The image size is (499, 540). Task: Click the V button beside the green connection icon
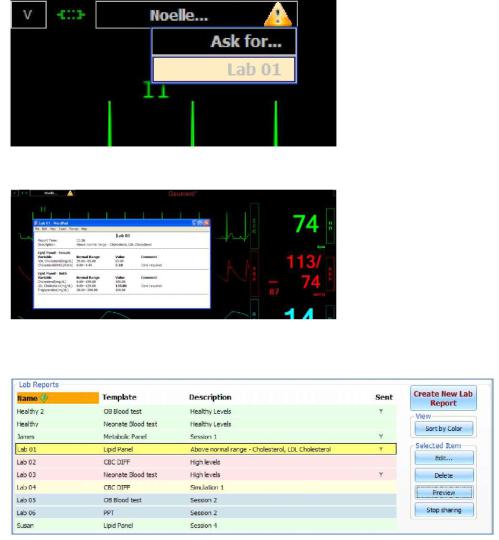point(29,14)
